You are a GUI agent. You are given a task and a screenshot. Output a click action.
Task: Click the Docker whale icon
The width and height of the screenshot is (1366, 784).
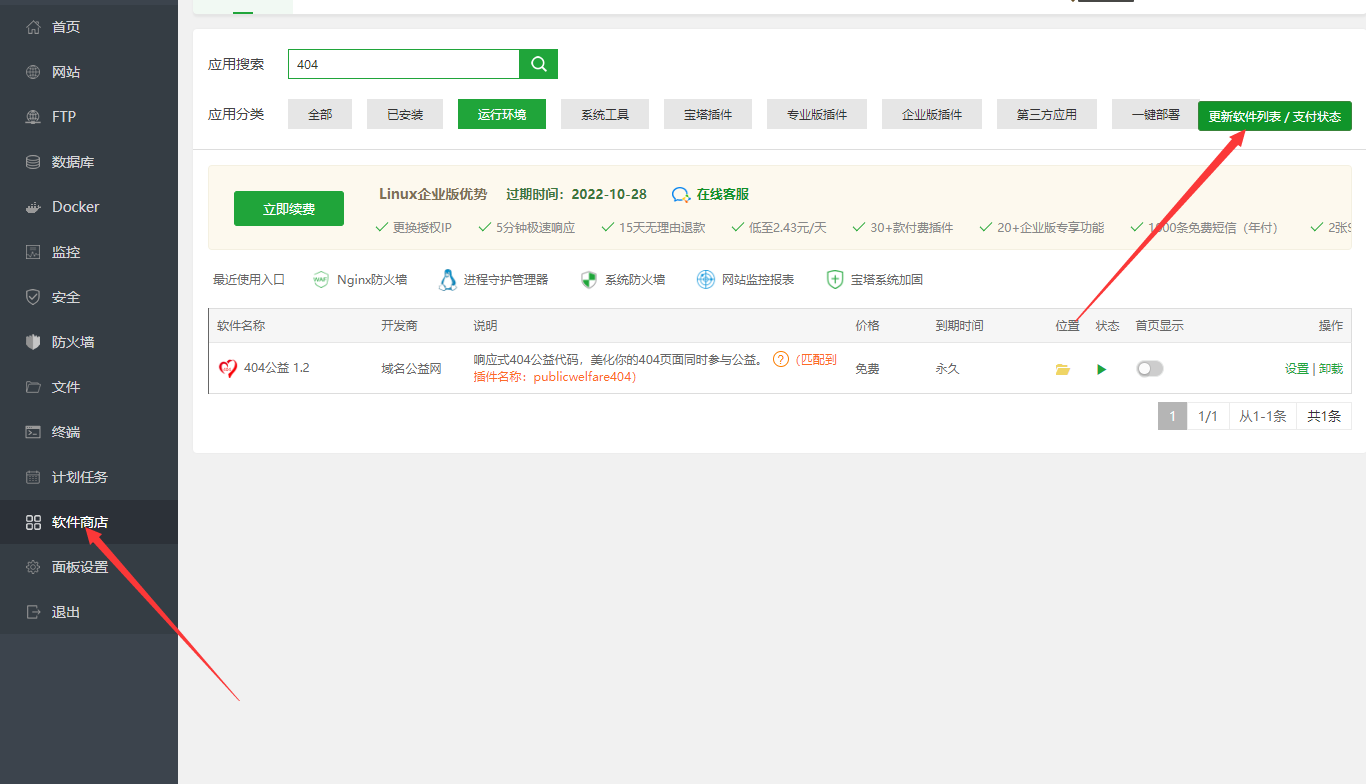click(x=33, y=207)
